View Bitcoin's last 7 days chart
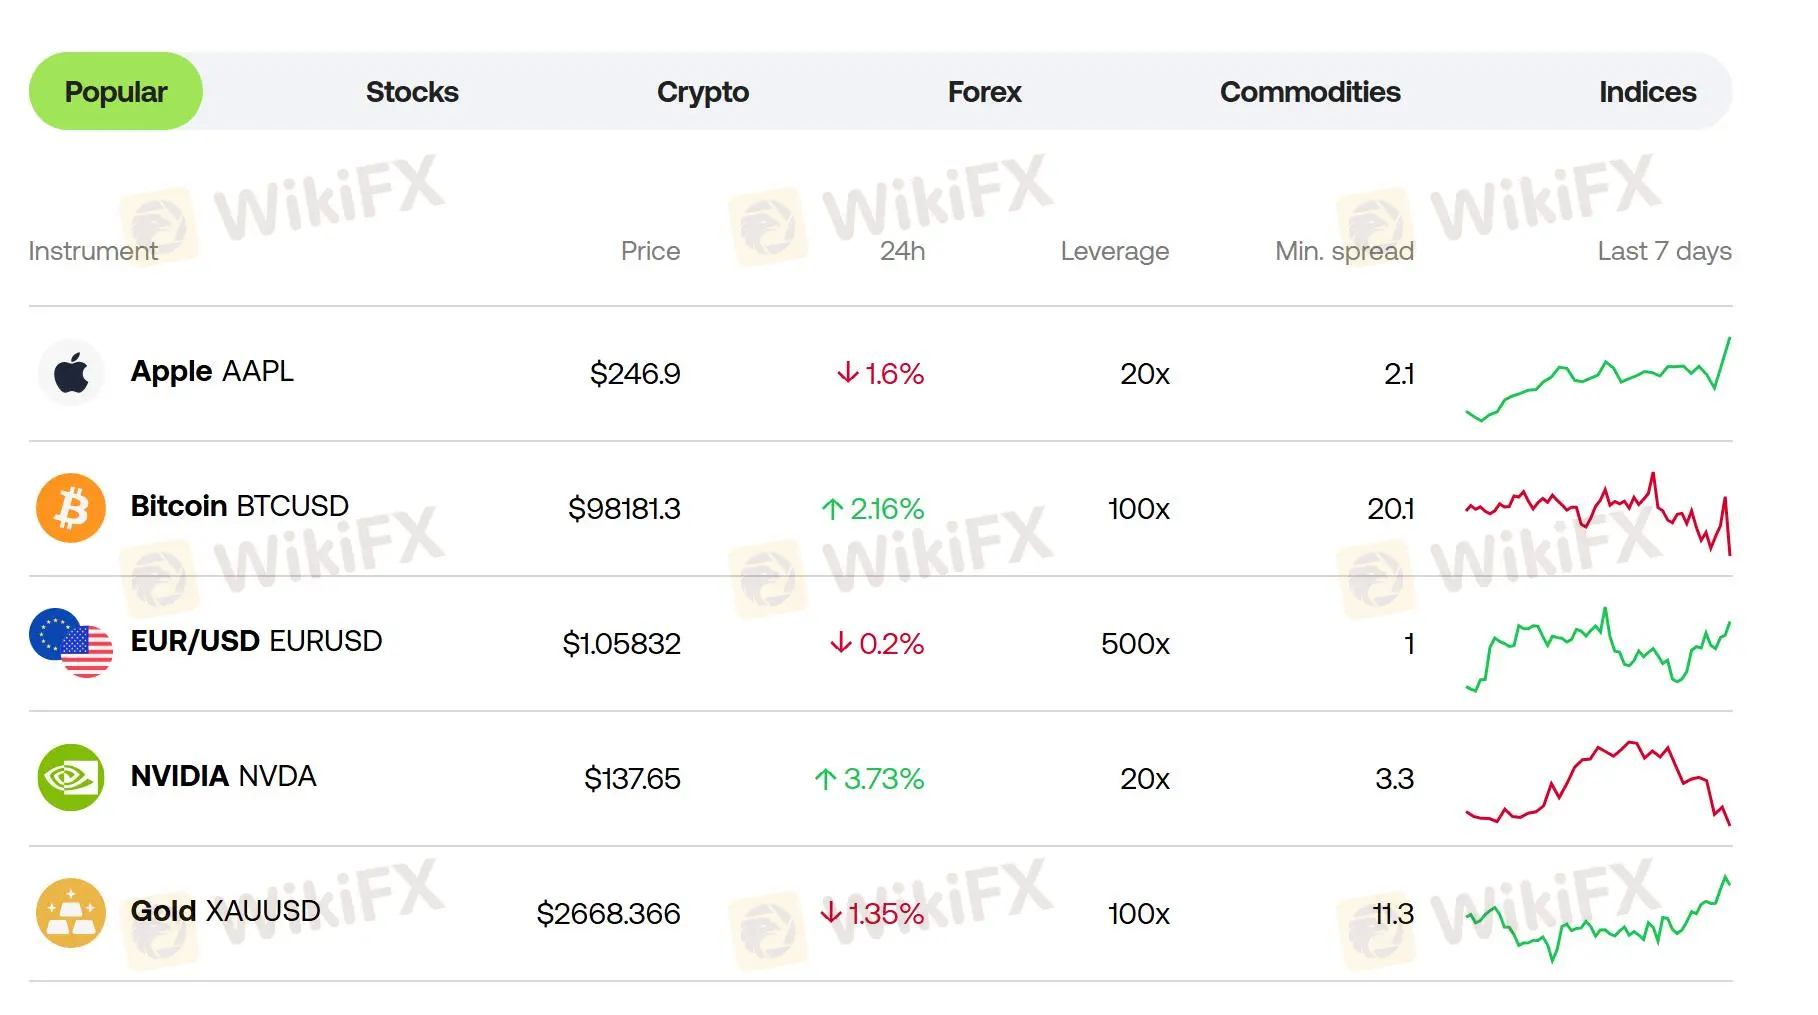The image size is (1818, 1015). pos(1598,512)
